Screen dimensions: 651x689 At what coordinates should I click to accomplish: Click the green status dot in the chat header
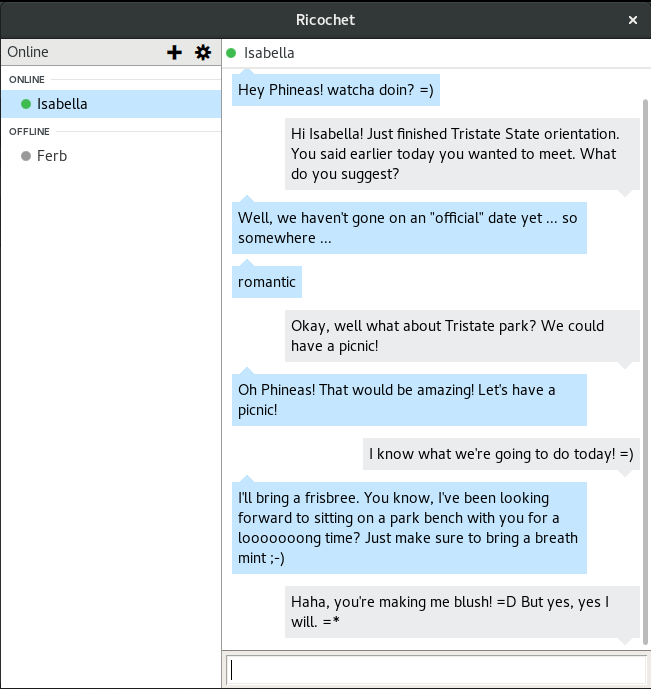pyautogui.click(x=231, y=53)
